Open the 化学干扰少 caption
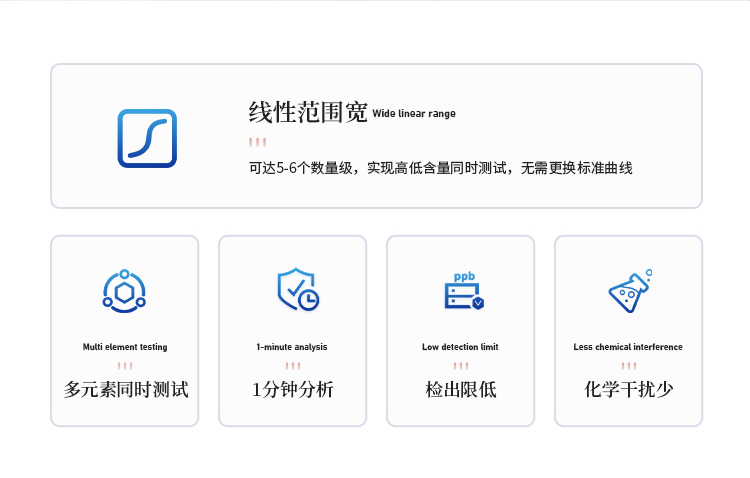This screenshot has width=750, height=478. (628, 389)
